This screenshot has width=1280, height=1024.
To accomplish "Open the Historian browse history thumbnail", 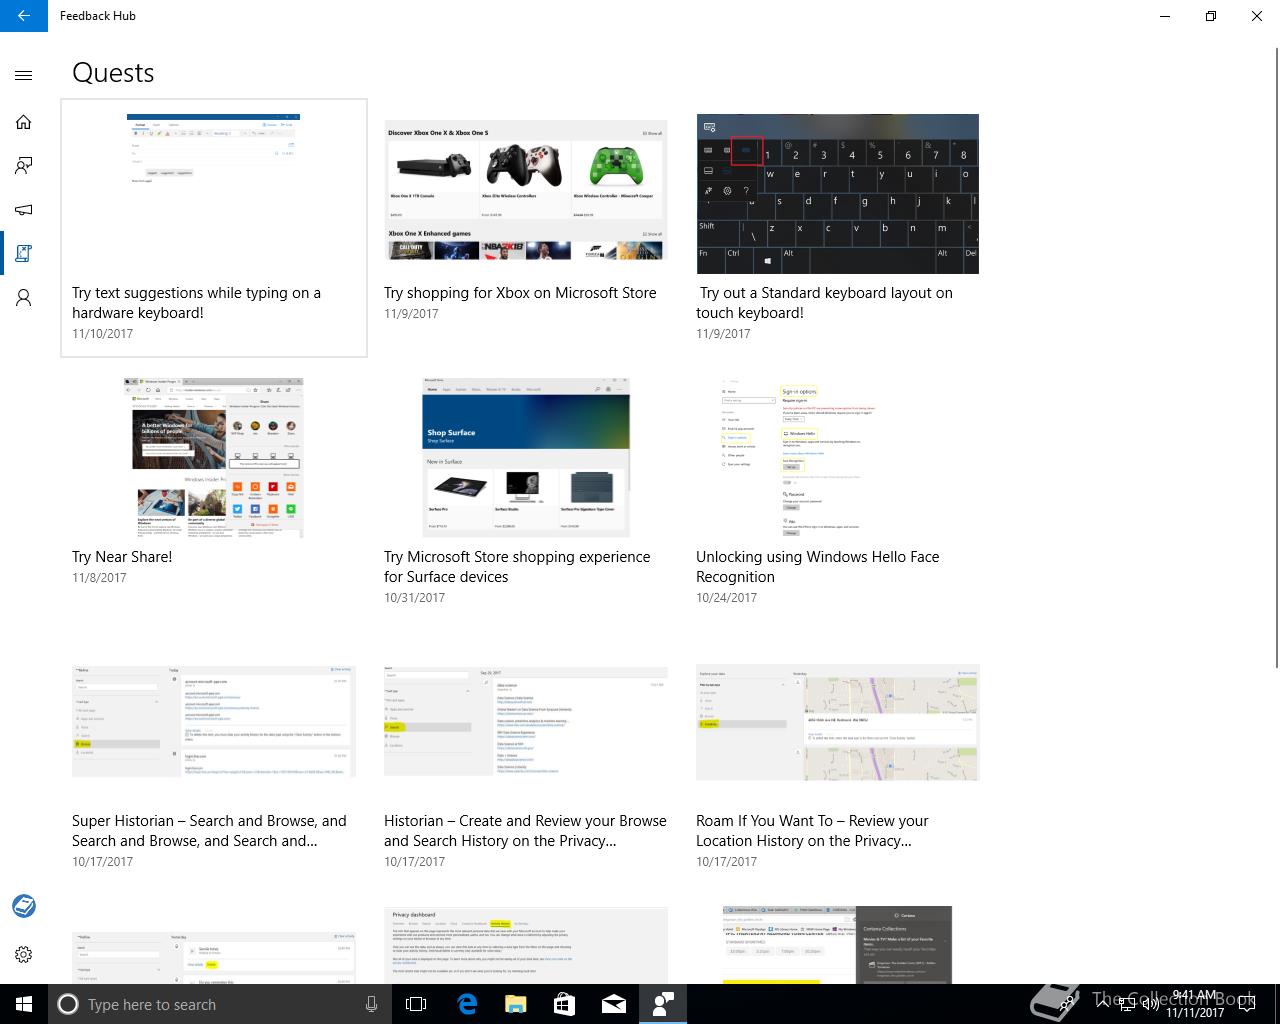I will click(x=525, y=721).
